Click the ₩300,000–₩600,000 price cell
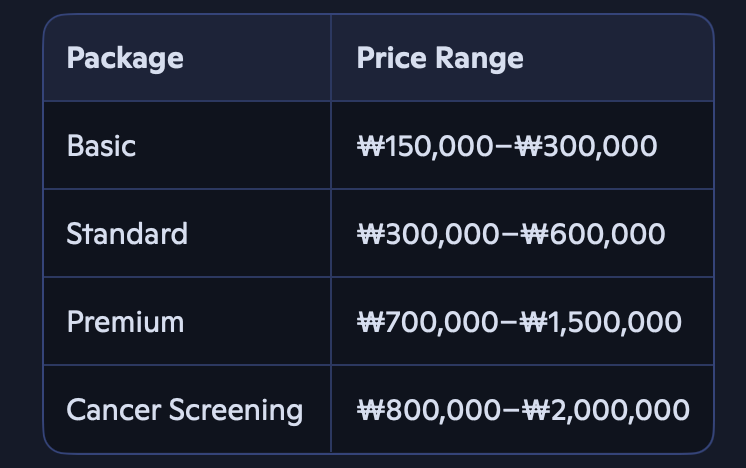This screenshot has height=468, width=746. point(522,234)
